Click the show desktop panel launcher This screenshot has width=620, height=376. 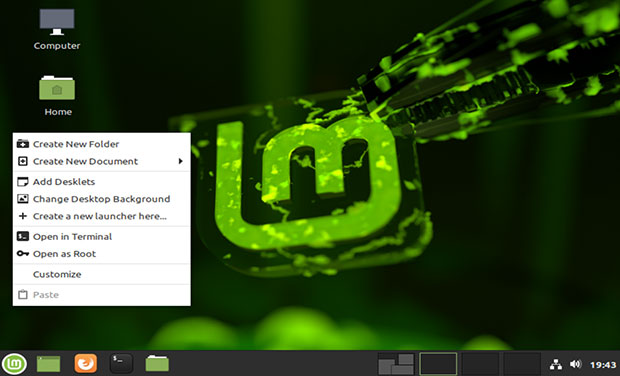tap(49, 364)
